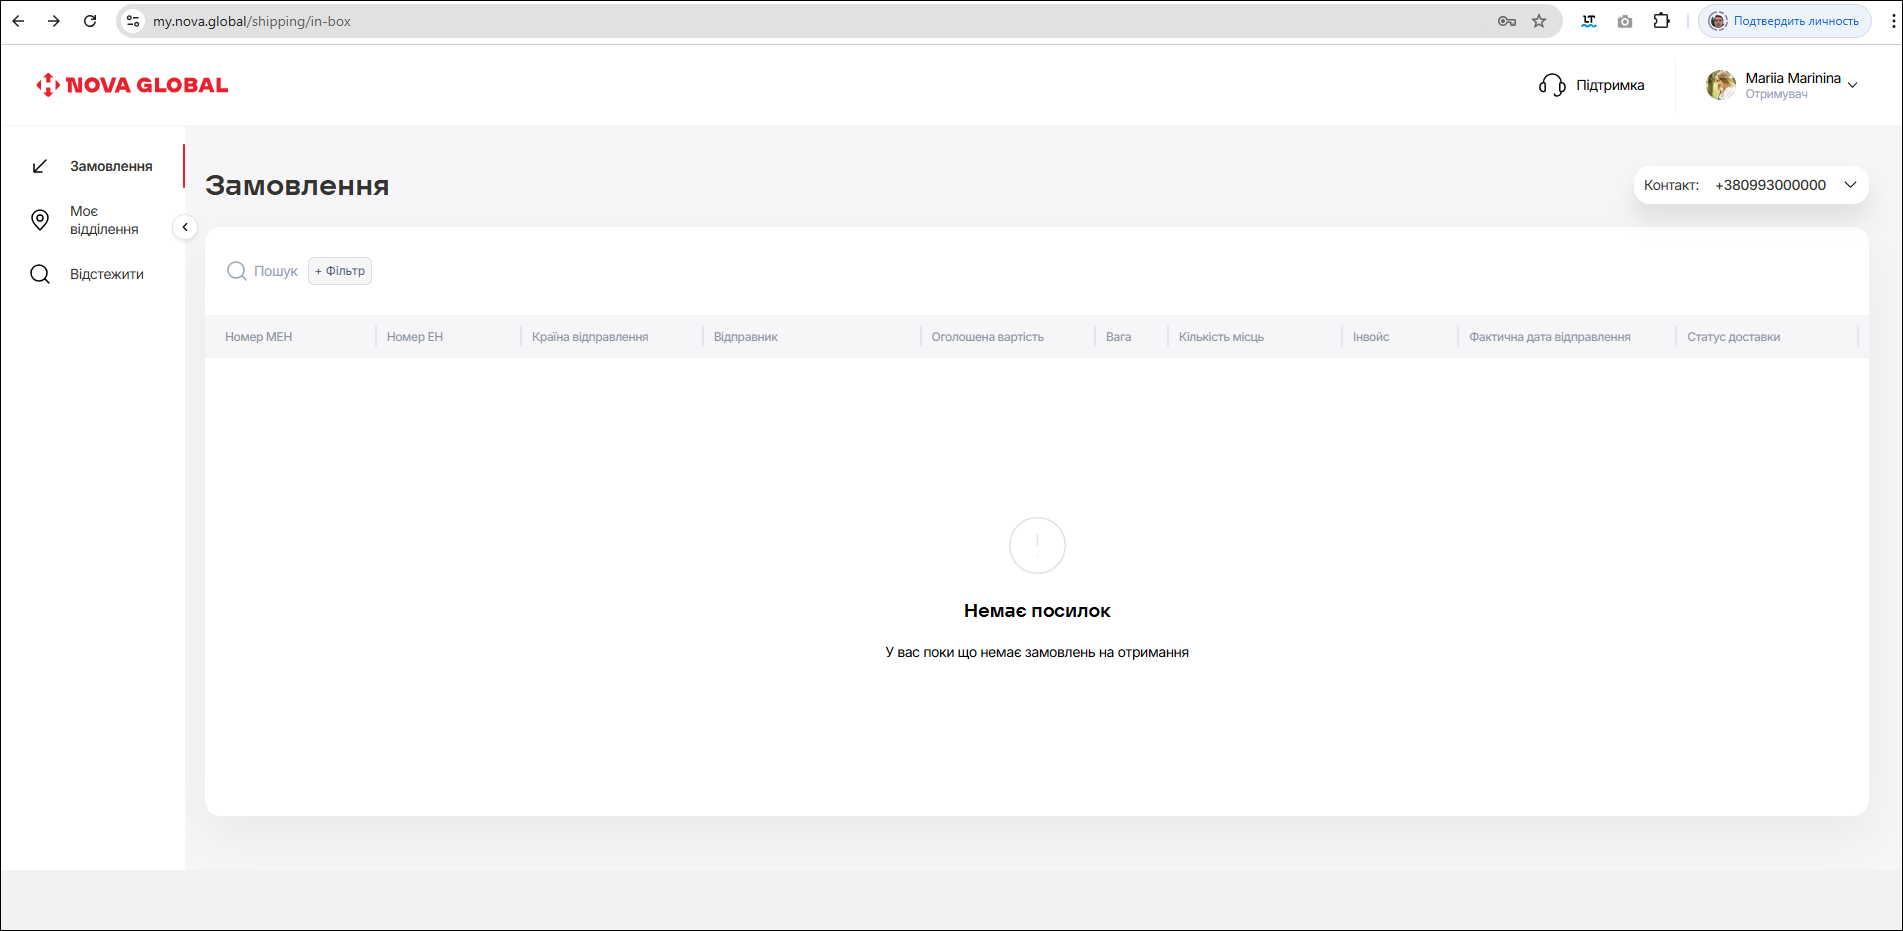
Task: Click the Підтримка support link
Action: [1610, 85]
